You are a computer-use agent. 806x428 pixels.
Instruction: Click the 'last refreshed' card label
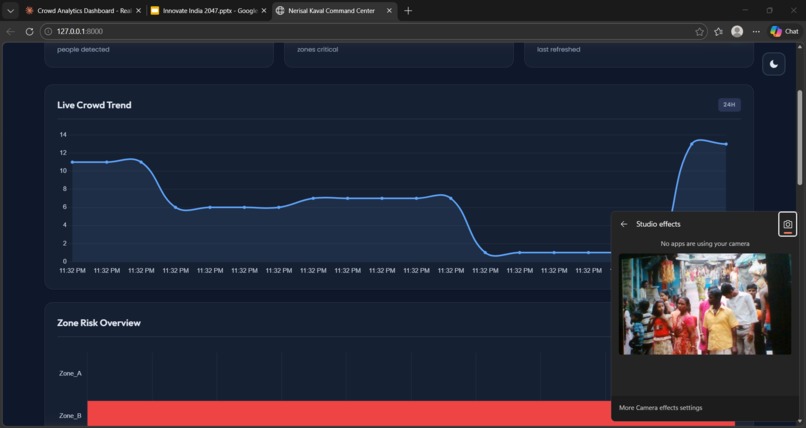coord(559,49)
